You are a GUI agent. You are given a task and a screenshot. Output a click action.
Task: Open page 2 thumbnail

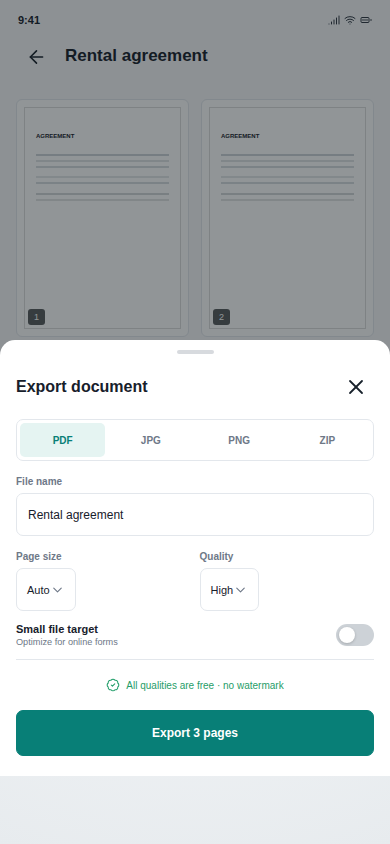click(x=287, y=218)
